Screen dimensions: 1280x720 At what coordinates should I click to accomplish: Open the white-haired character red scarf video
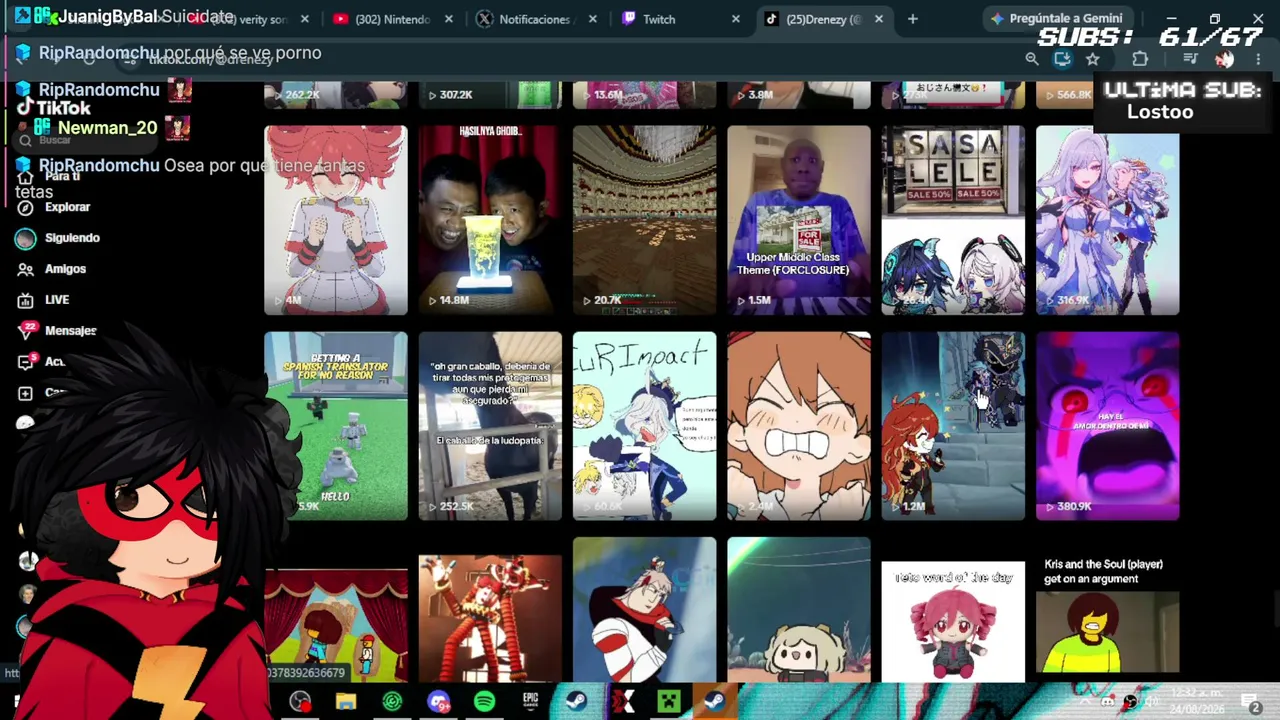(x=644, y=610)
